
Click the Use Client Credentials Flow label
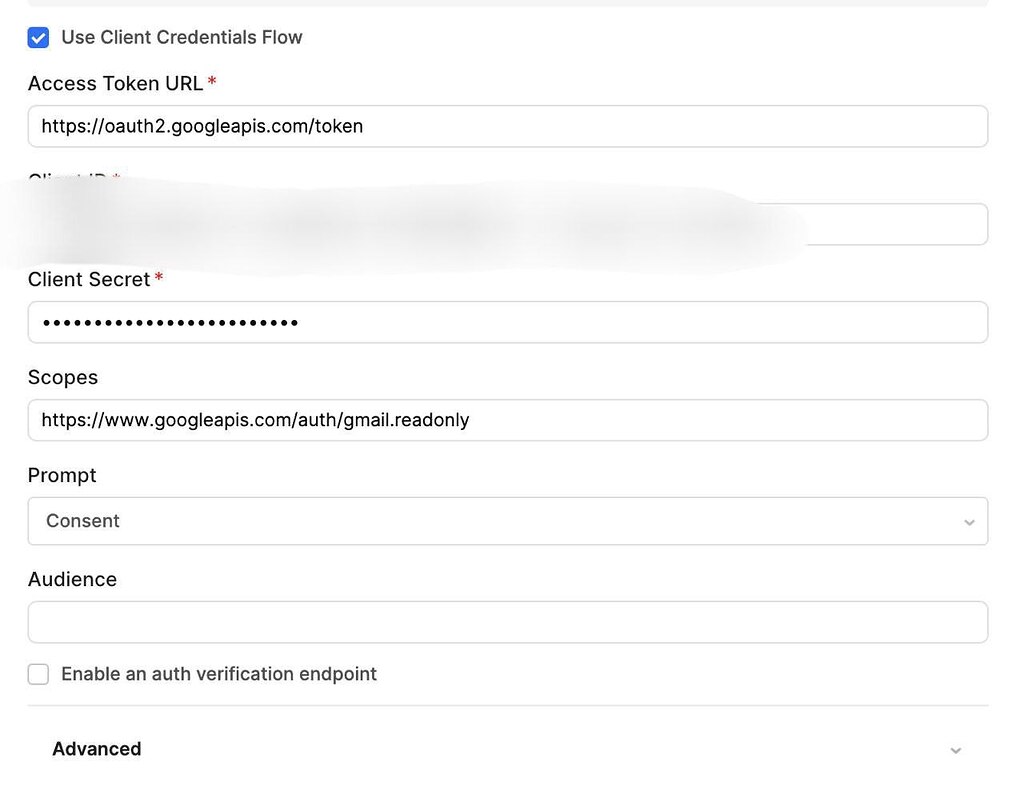tap(183, 37)
